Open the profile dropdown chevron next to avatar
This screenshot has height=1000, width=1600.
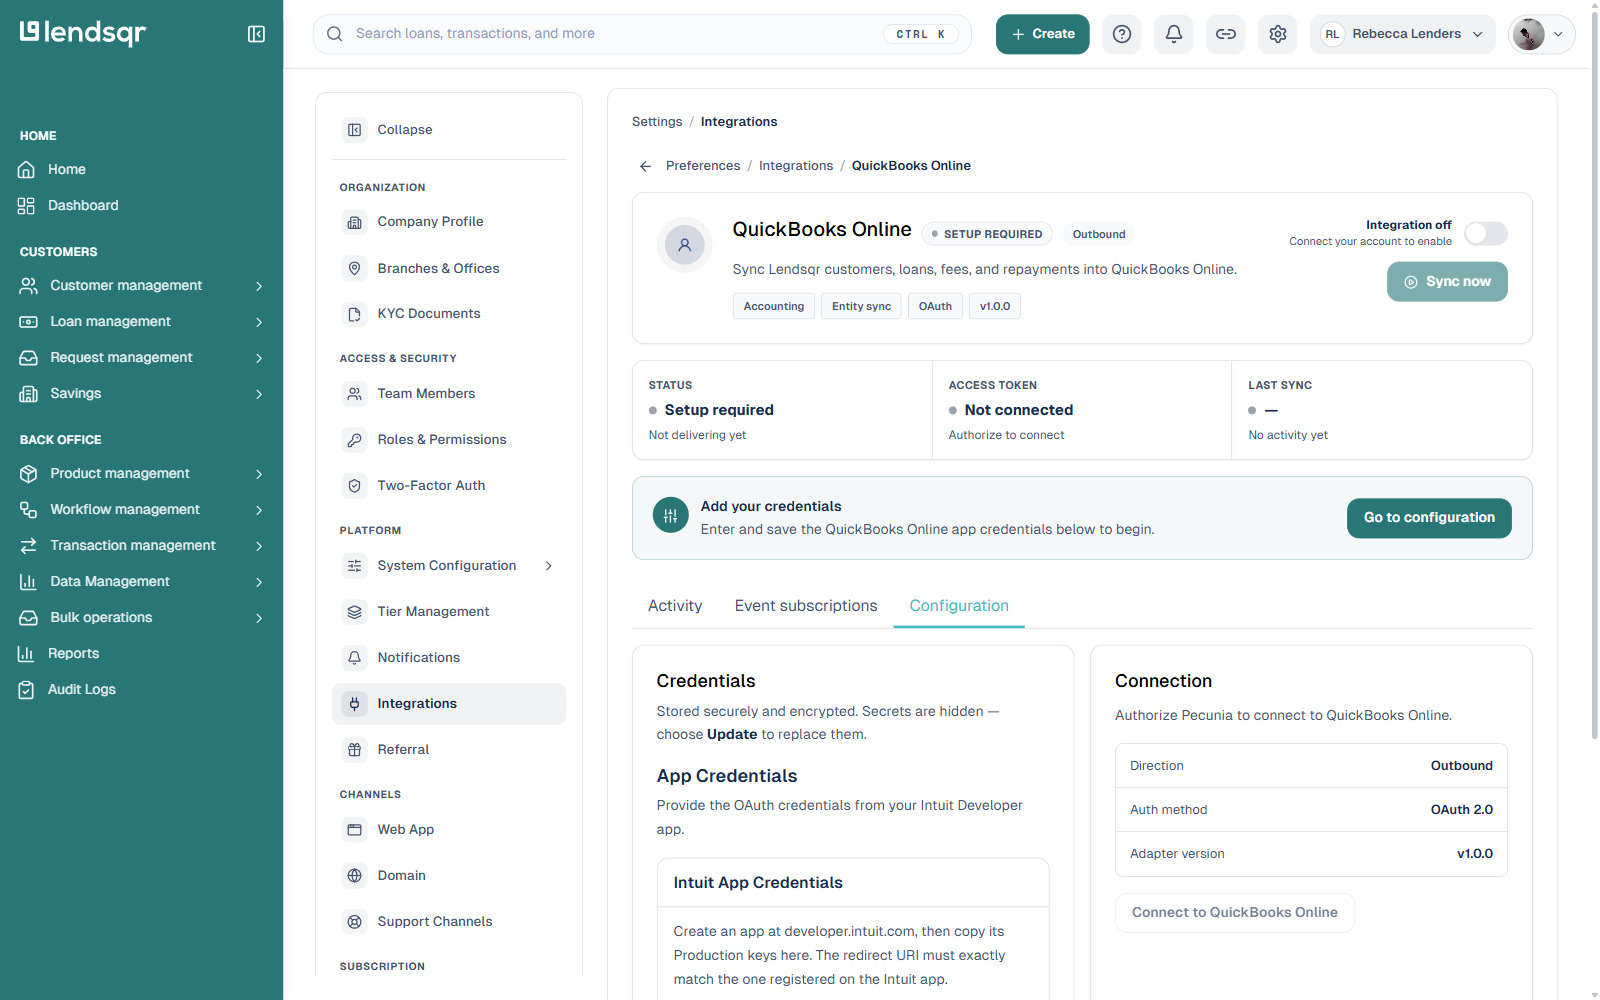1558,34
